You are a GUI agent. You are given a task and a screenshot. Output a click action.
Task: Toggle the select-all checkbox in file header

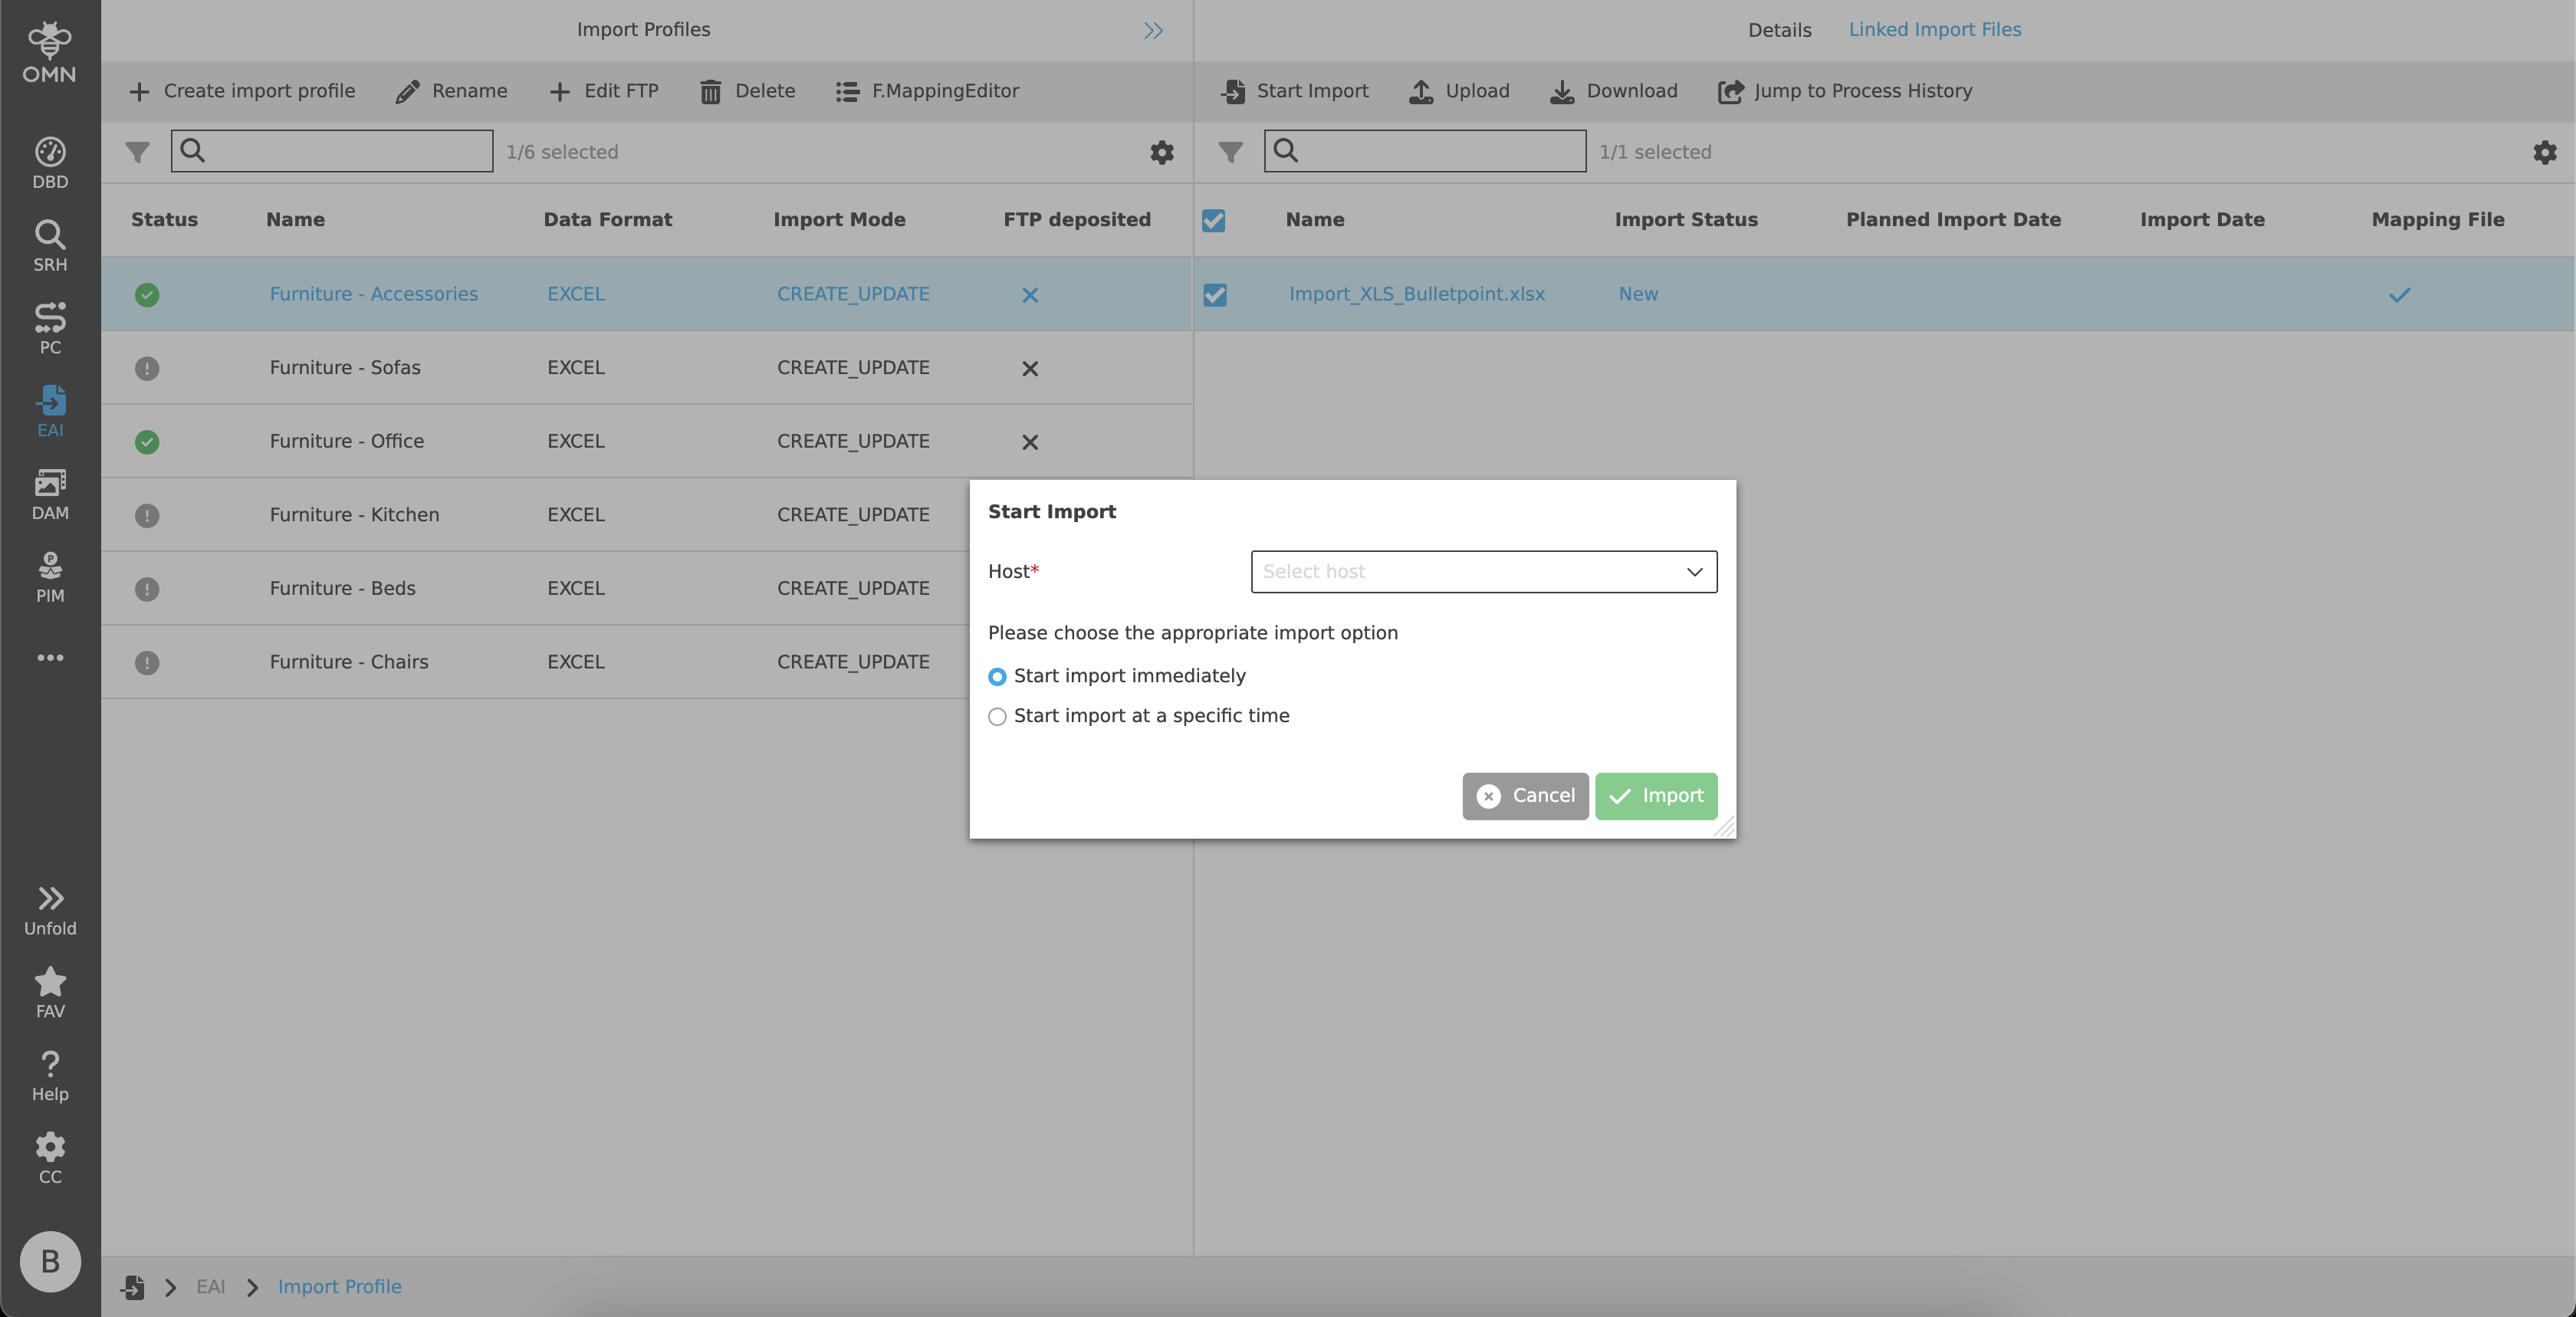(1213, 221)
